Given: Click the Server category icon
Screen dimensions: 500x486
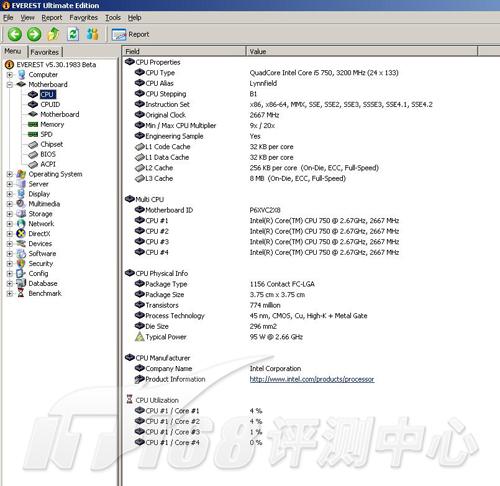Looking at the screenshot, I should [21, 184].
